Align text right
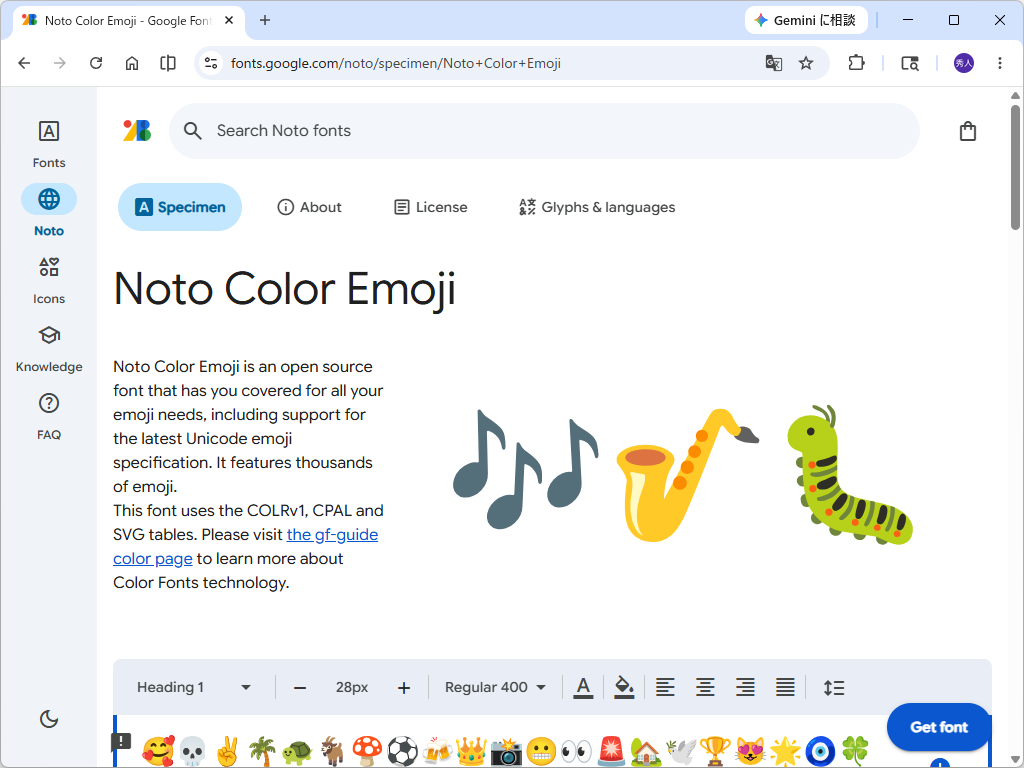The width and height of the screenshot is (1024, 768). pos(745,688)
